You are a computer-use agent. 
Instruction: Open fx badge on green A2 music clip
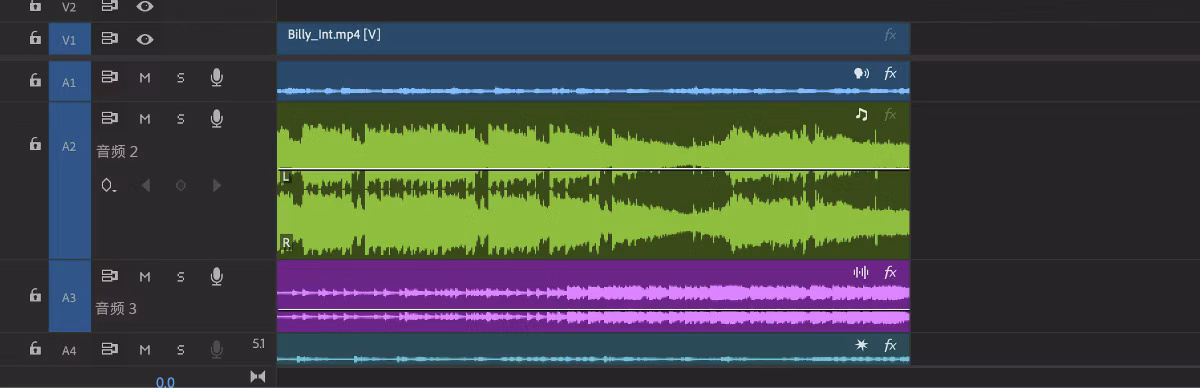[x=890, y=114]
